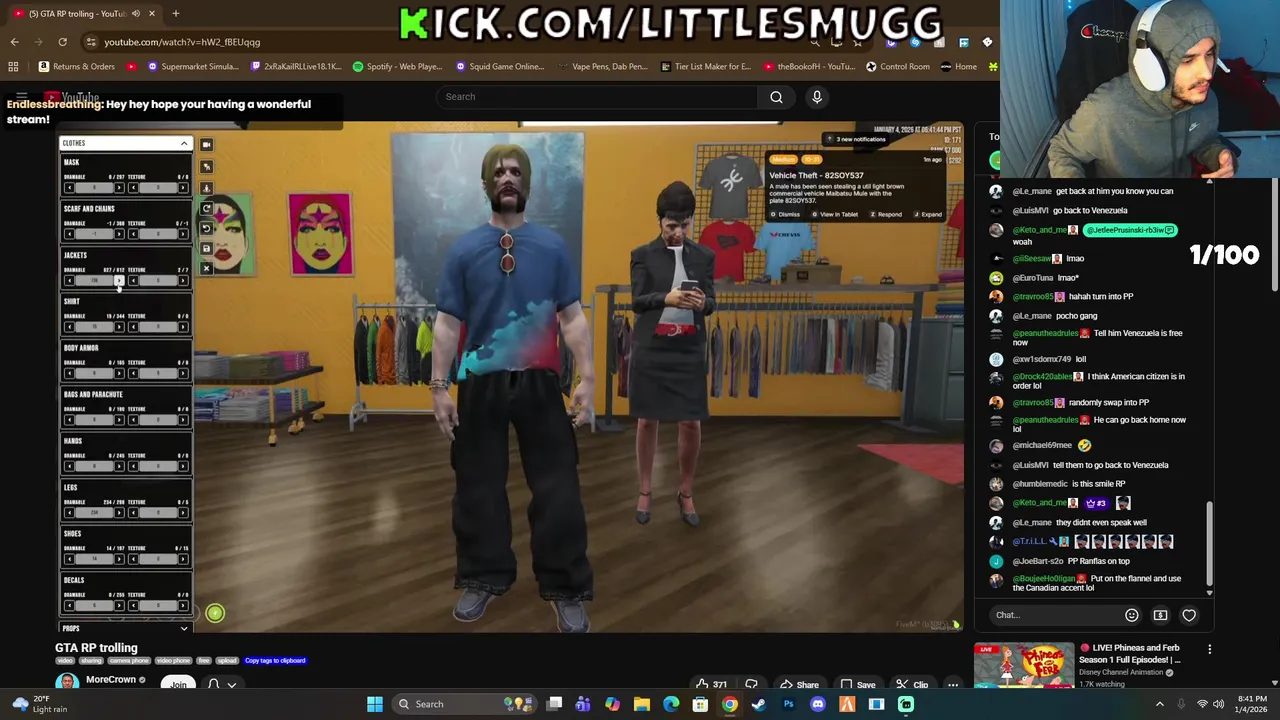Click the YouTube search magnifier button
1280x720 pixels.
pos(776,97)
